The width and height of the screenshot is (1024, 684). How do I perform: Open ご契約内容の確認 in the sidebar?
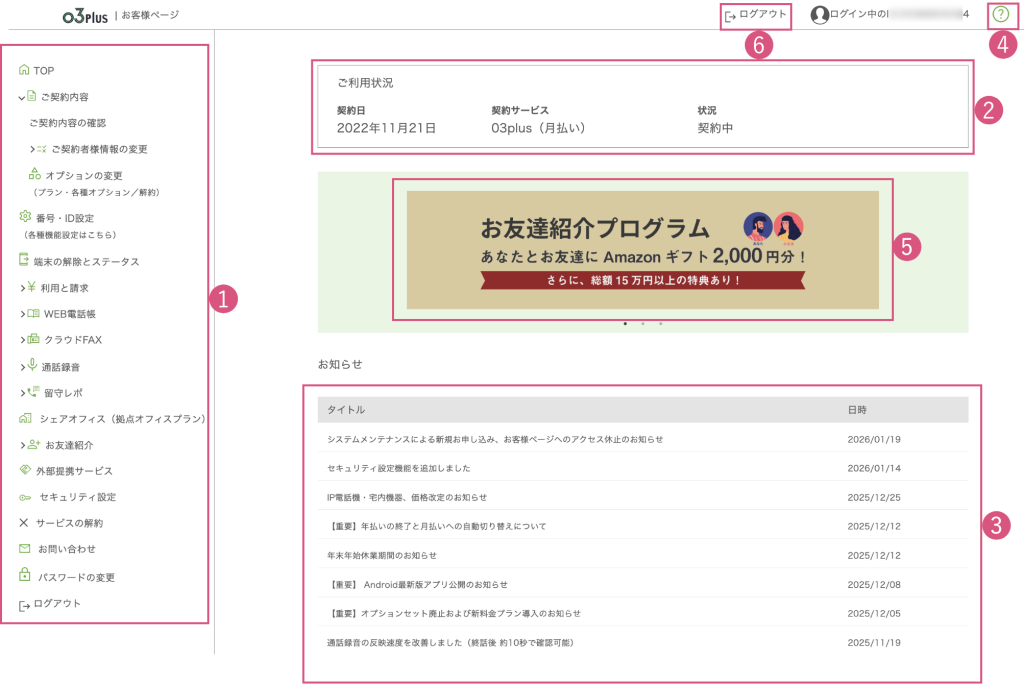(x=68, y=123)
